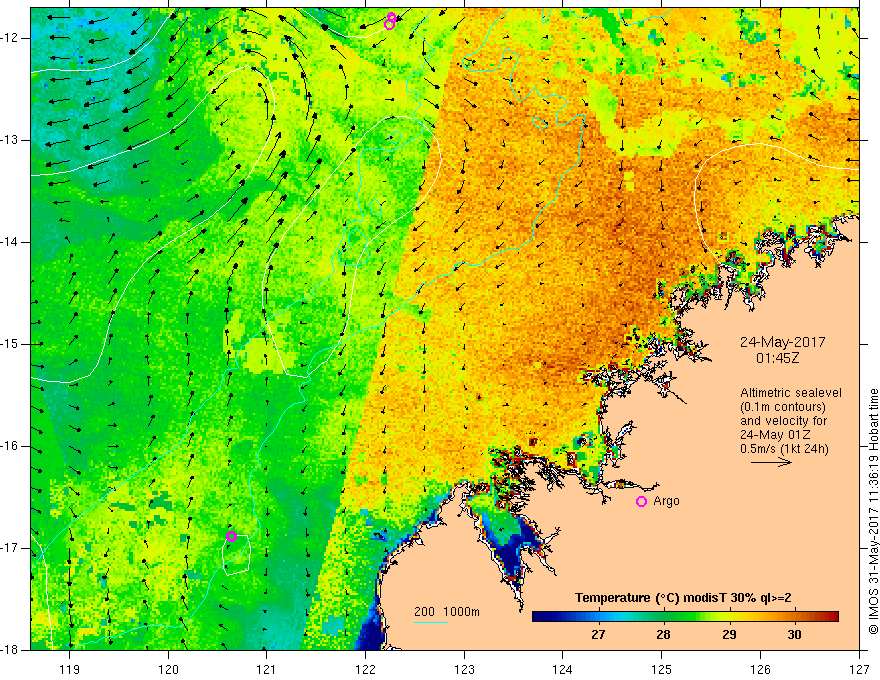Screen dimensions: 880x680
Task: Click the magenta Argo float marker near 17°S
Action: (x=231, y=536)
